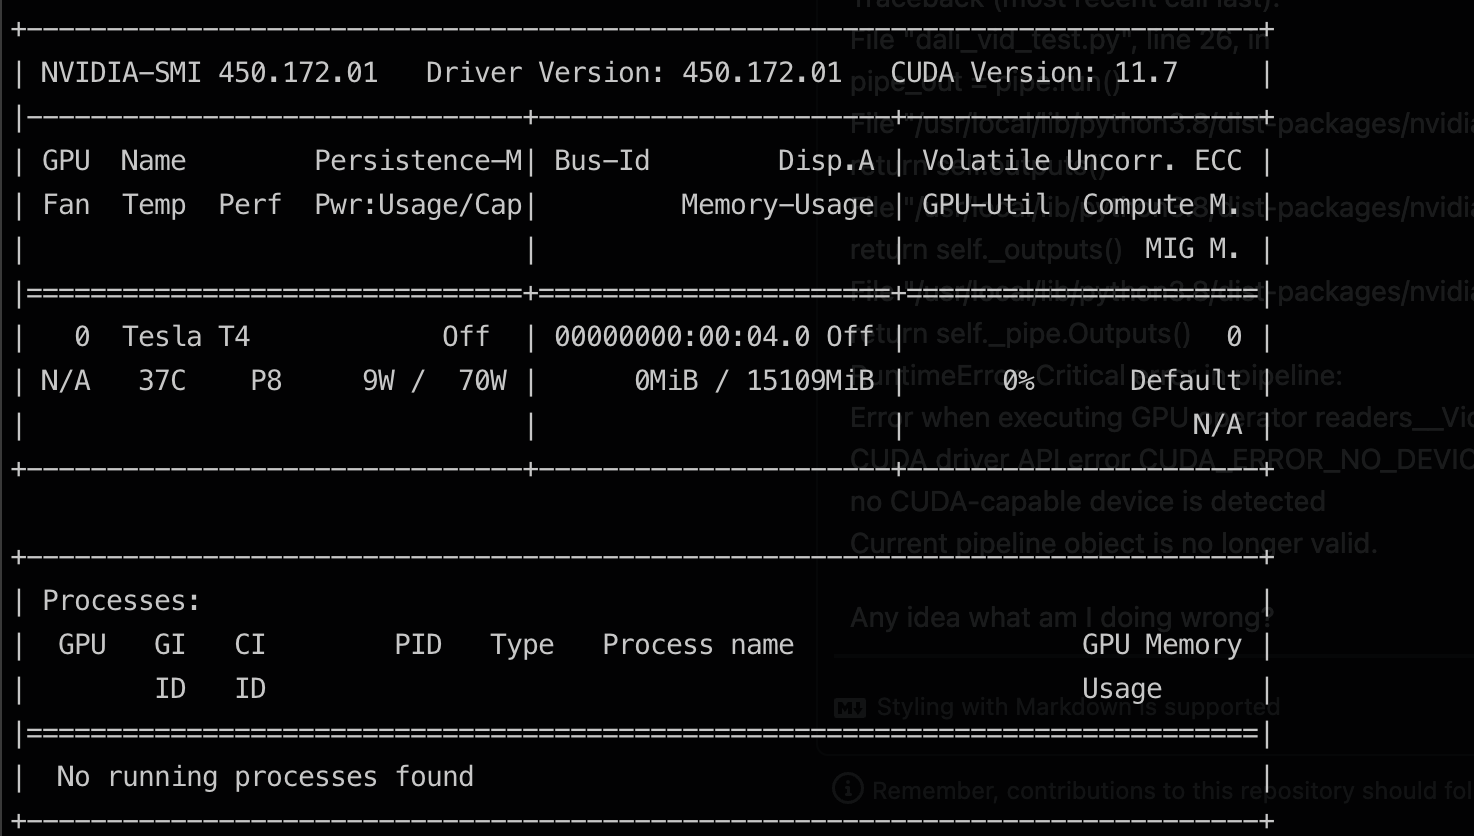
Task: Click the '0MiB / 15109MiB' memory usage
Action: (x=754, y=380)
